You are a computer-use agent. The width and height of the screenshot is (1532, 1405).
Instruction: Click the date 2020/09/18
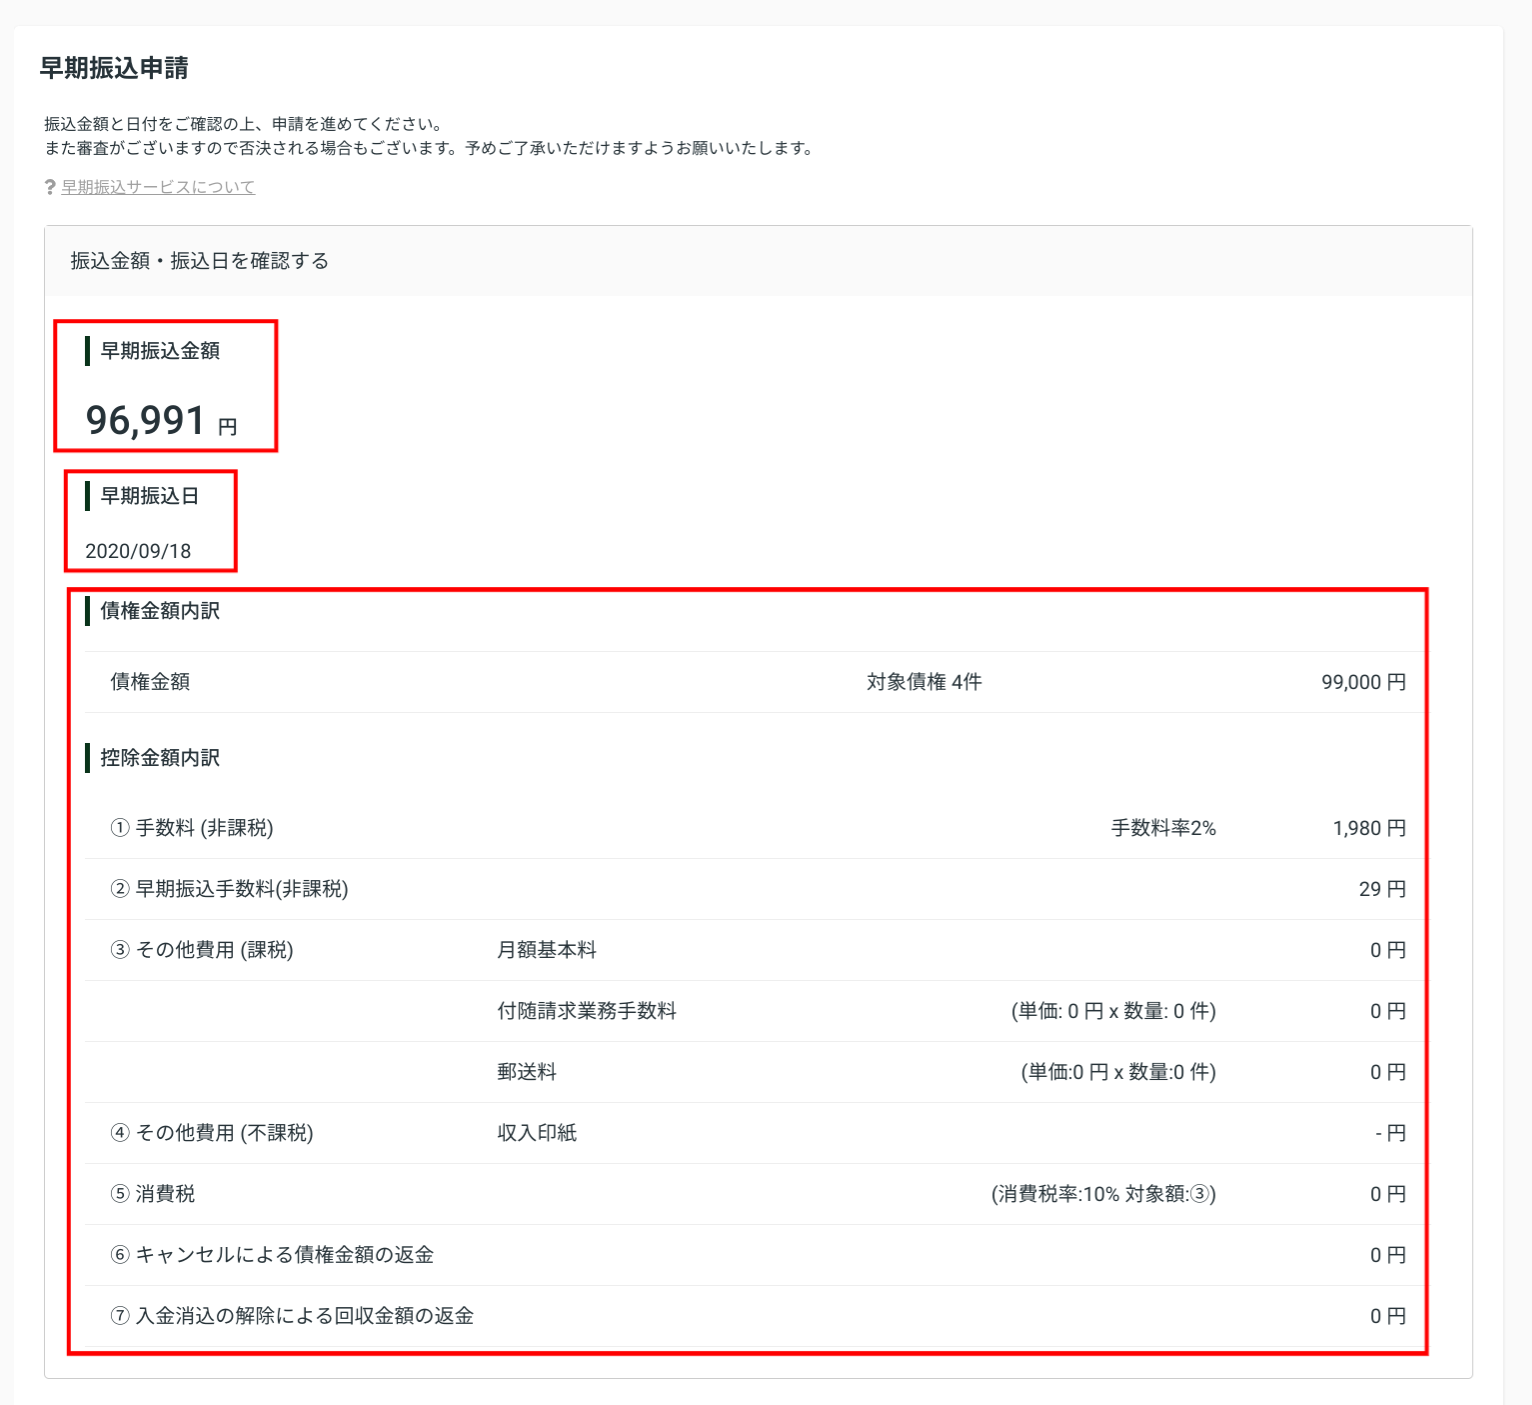click(138, 551)
